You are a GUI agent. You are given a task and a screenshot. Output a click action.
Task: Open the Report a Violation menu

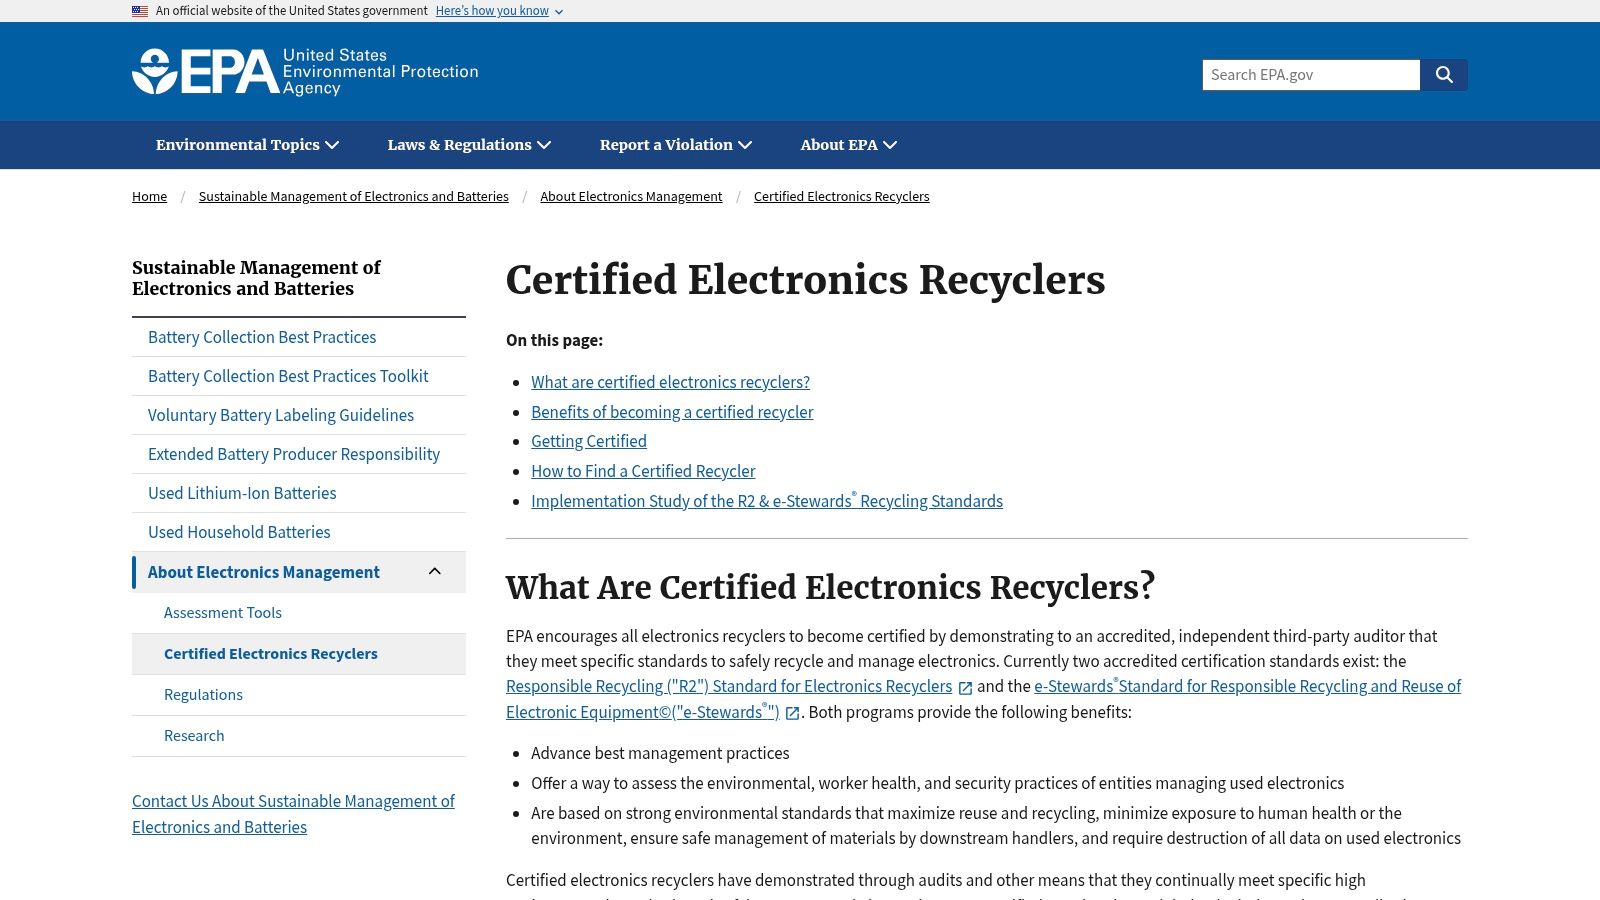[x=676, y=145]
